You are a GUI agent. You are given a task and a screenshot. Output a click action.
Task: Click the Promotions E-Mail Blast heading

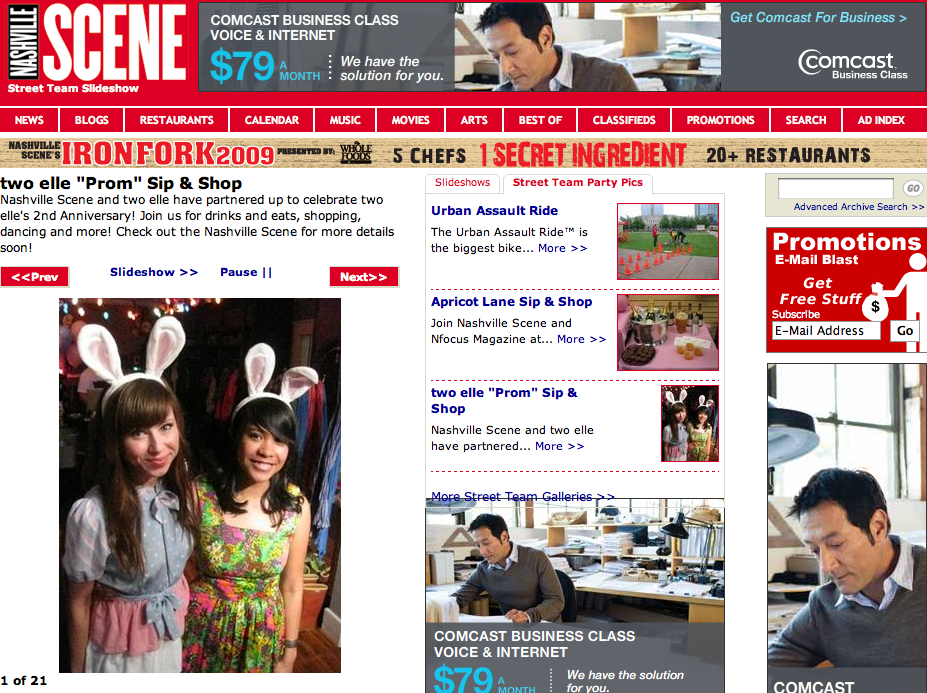pos(846,248)
